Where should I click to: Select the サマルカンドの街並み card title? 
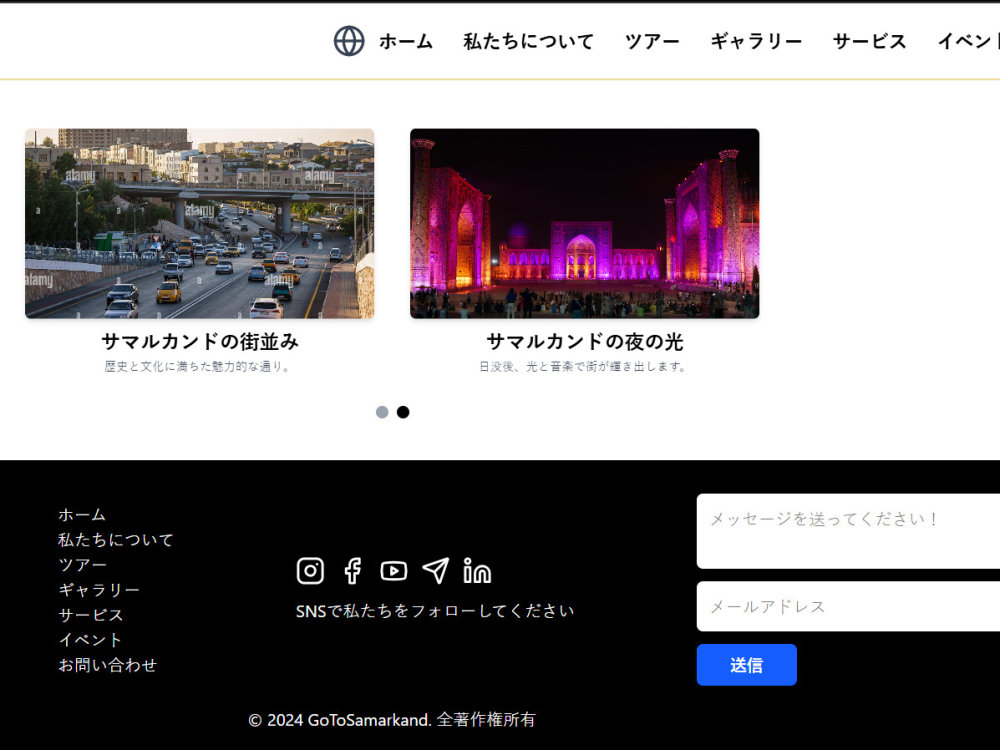point(200,342)
